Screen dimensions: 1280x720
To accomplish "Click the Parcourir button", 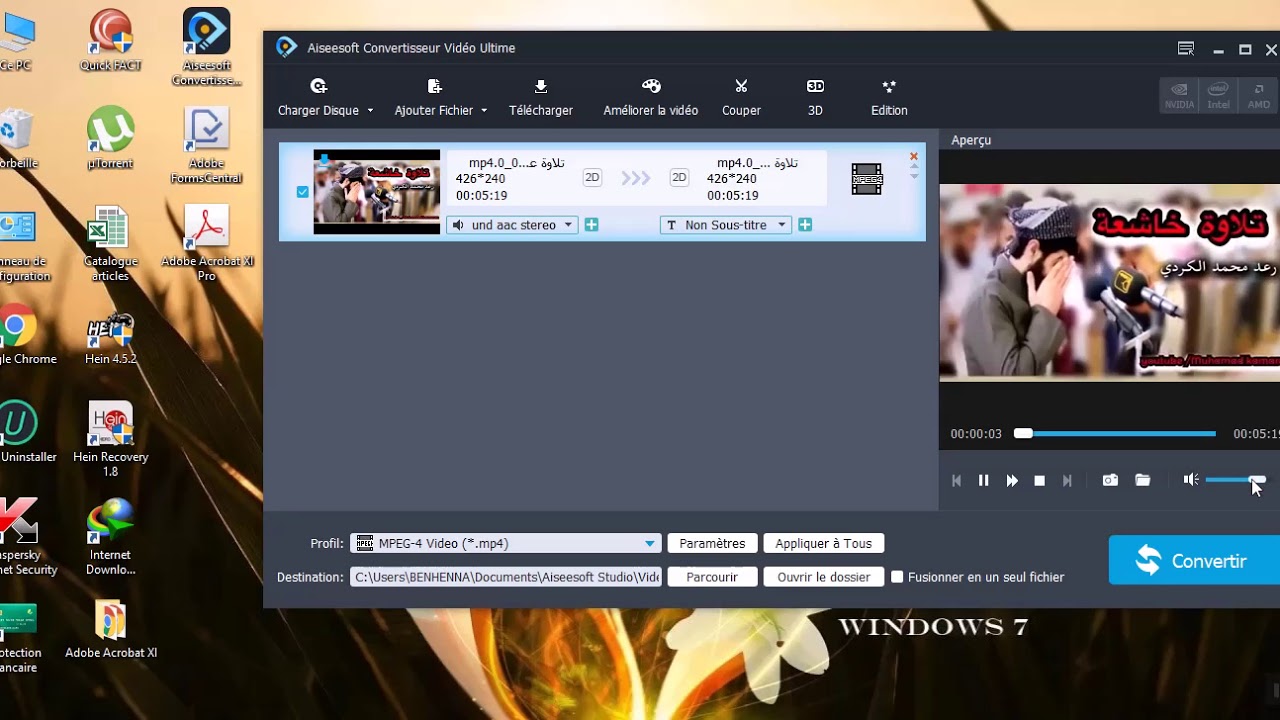I will point(712,577).
